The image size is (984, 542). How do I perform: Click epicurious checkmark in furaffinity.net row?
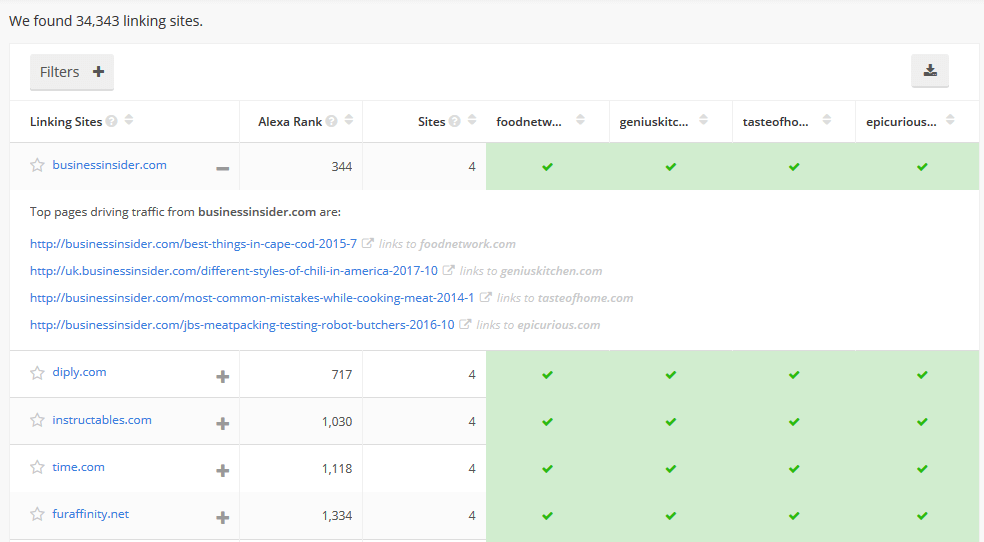pos(922,516)
